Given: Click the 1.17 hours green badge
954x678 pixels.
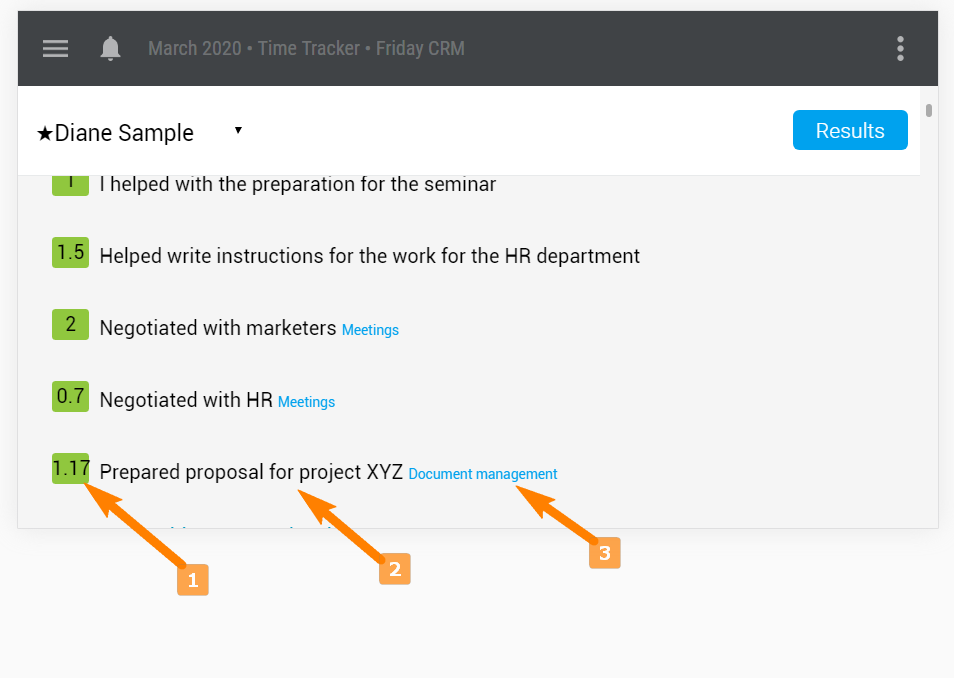Looking at the screenshot, I should pyautogui.click(x=71, y=469).
